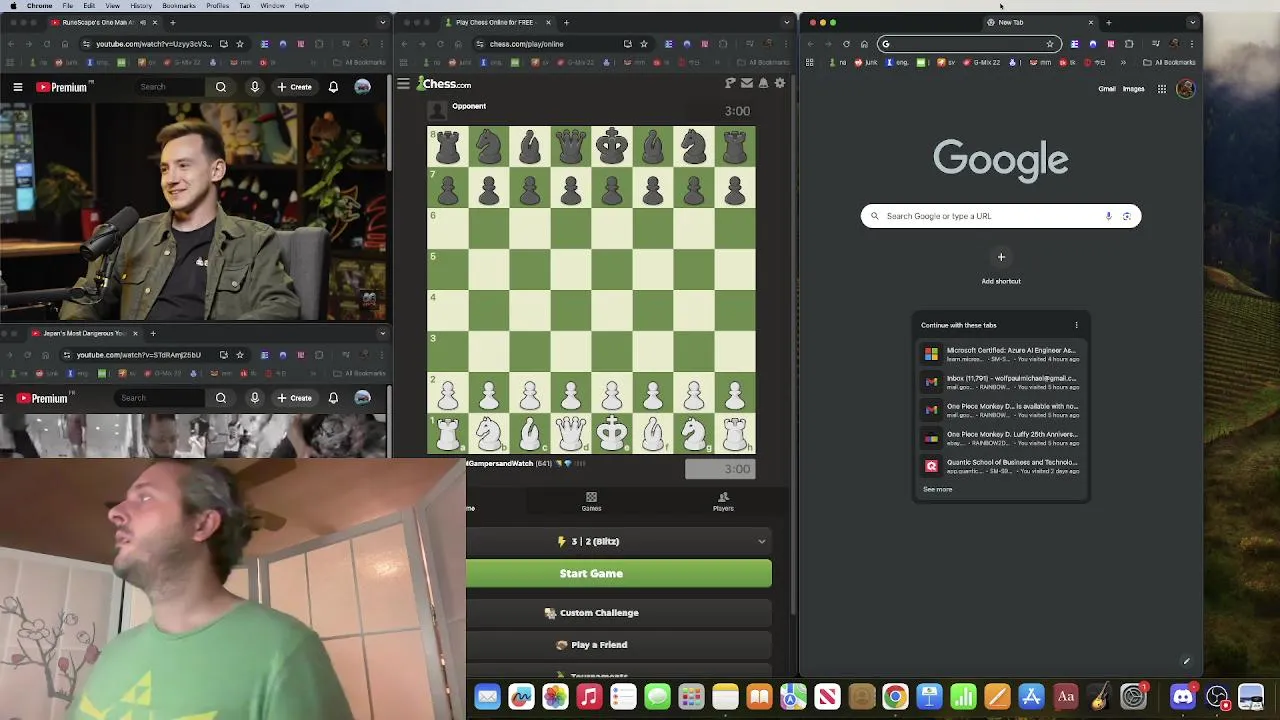Open tab search dropdown in New Tab window

click(x=1192, y=22)
